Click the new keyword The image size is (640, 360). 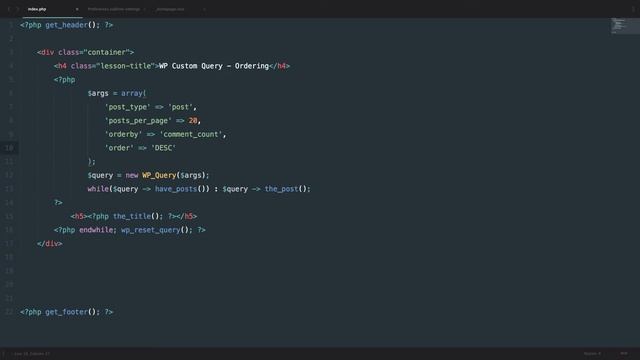[131, 175]
